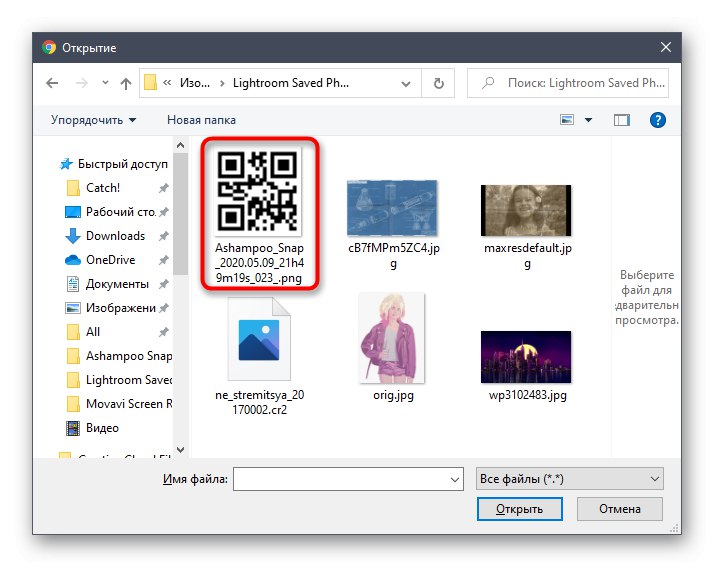Click the search field for Lightroom Saved Photos
Screen dimensions: 714x567
tap(568, 83)
